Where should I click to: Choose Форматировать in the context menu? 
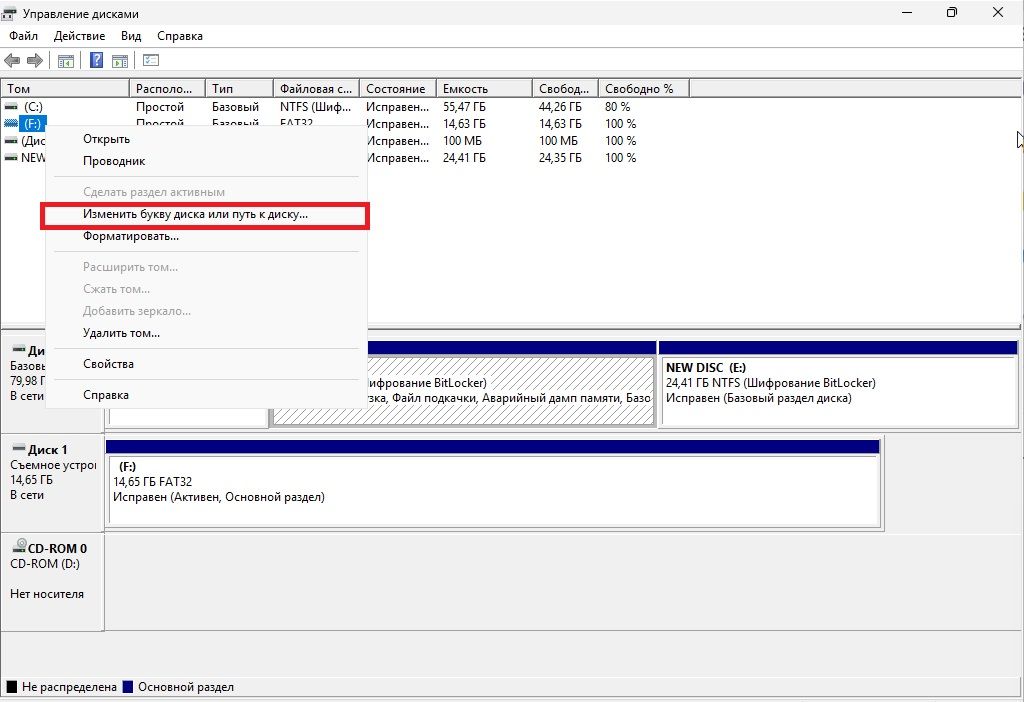tap(206, 236)
